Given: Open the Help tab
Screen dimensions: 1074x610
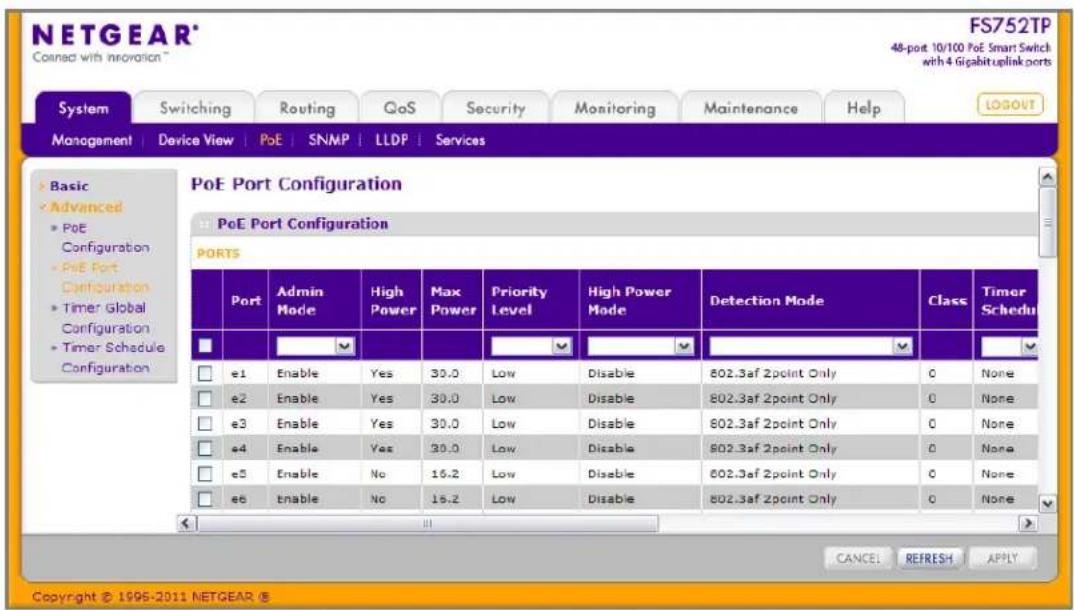Looking at the screenshot, I should click(x=863, y=108).
